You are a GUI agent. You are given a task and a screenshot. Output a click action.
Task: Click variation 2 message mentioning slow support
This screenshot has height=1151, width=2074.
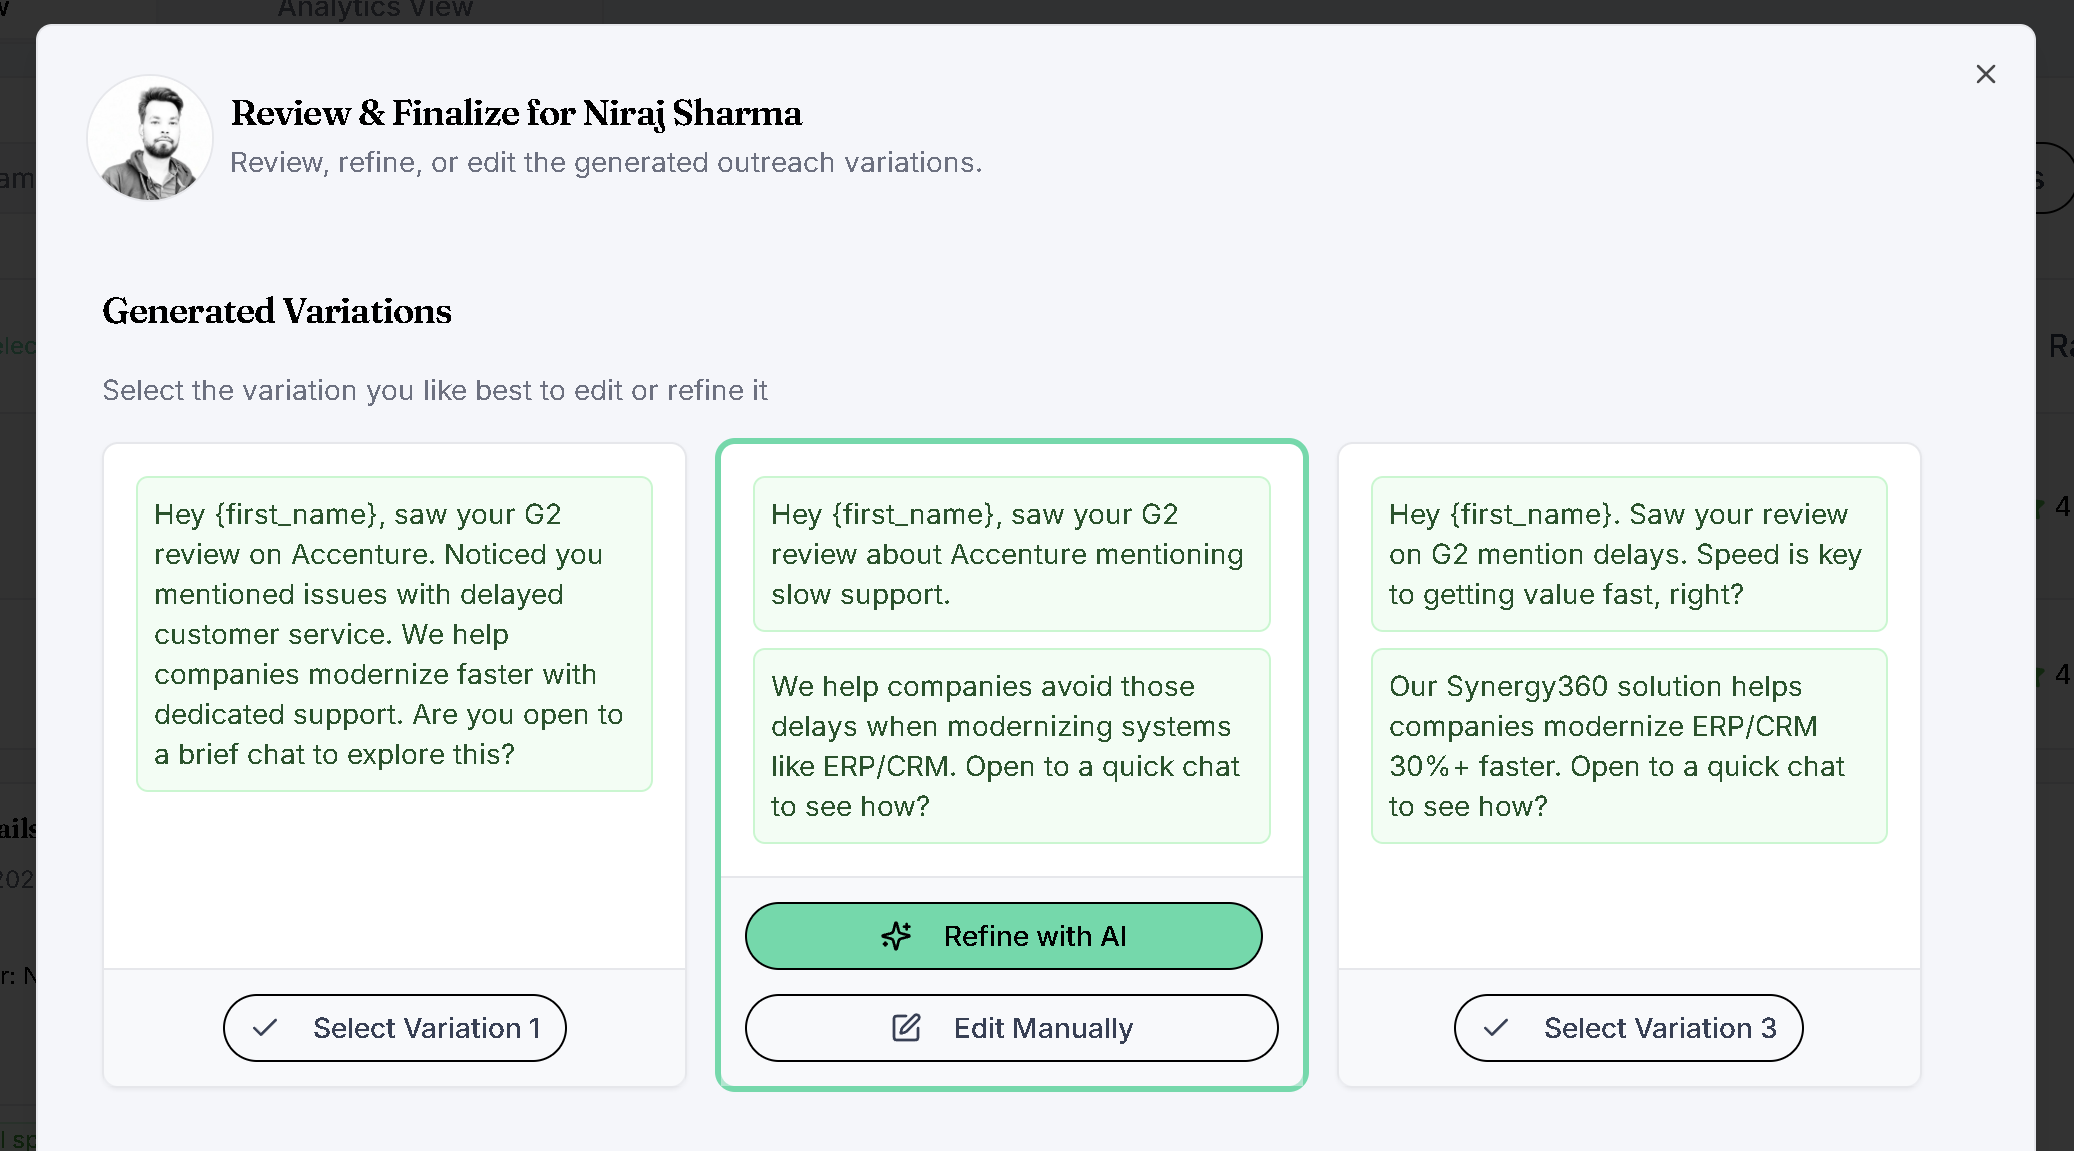[x=1011, y=554]
